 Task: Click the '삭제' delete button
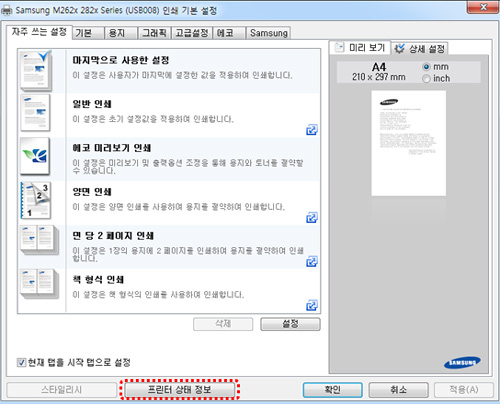(x=223, y=324)
